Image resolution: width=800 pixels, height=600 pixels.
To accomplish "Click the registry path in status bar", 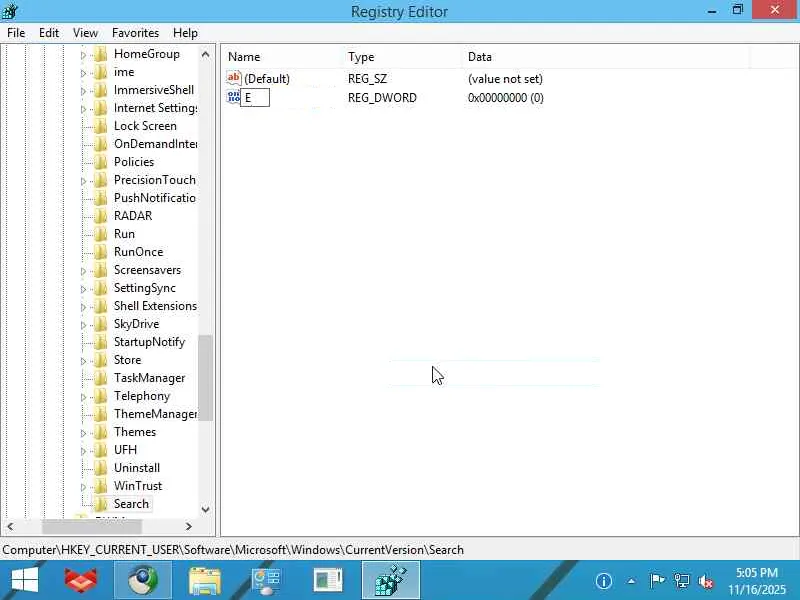I will click(x=233, y=549).
